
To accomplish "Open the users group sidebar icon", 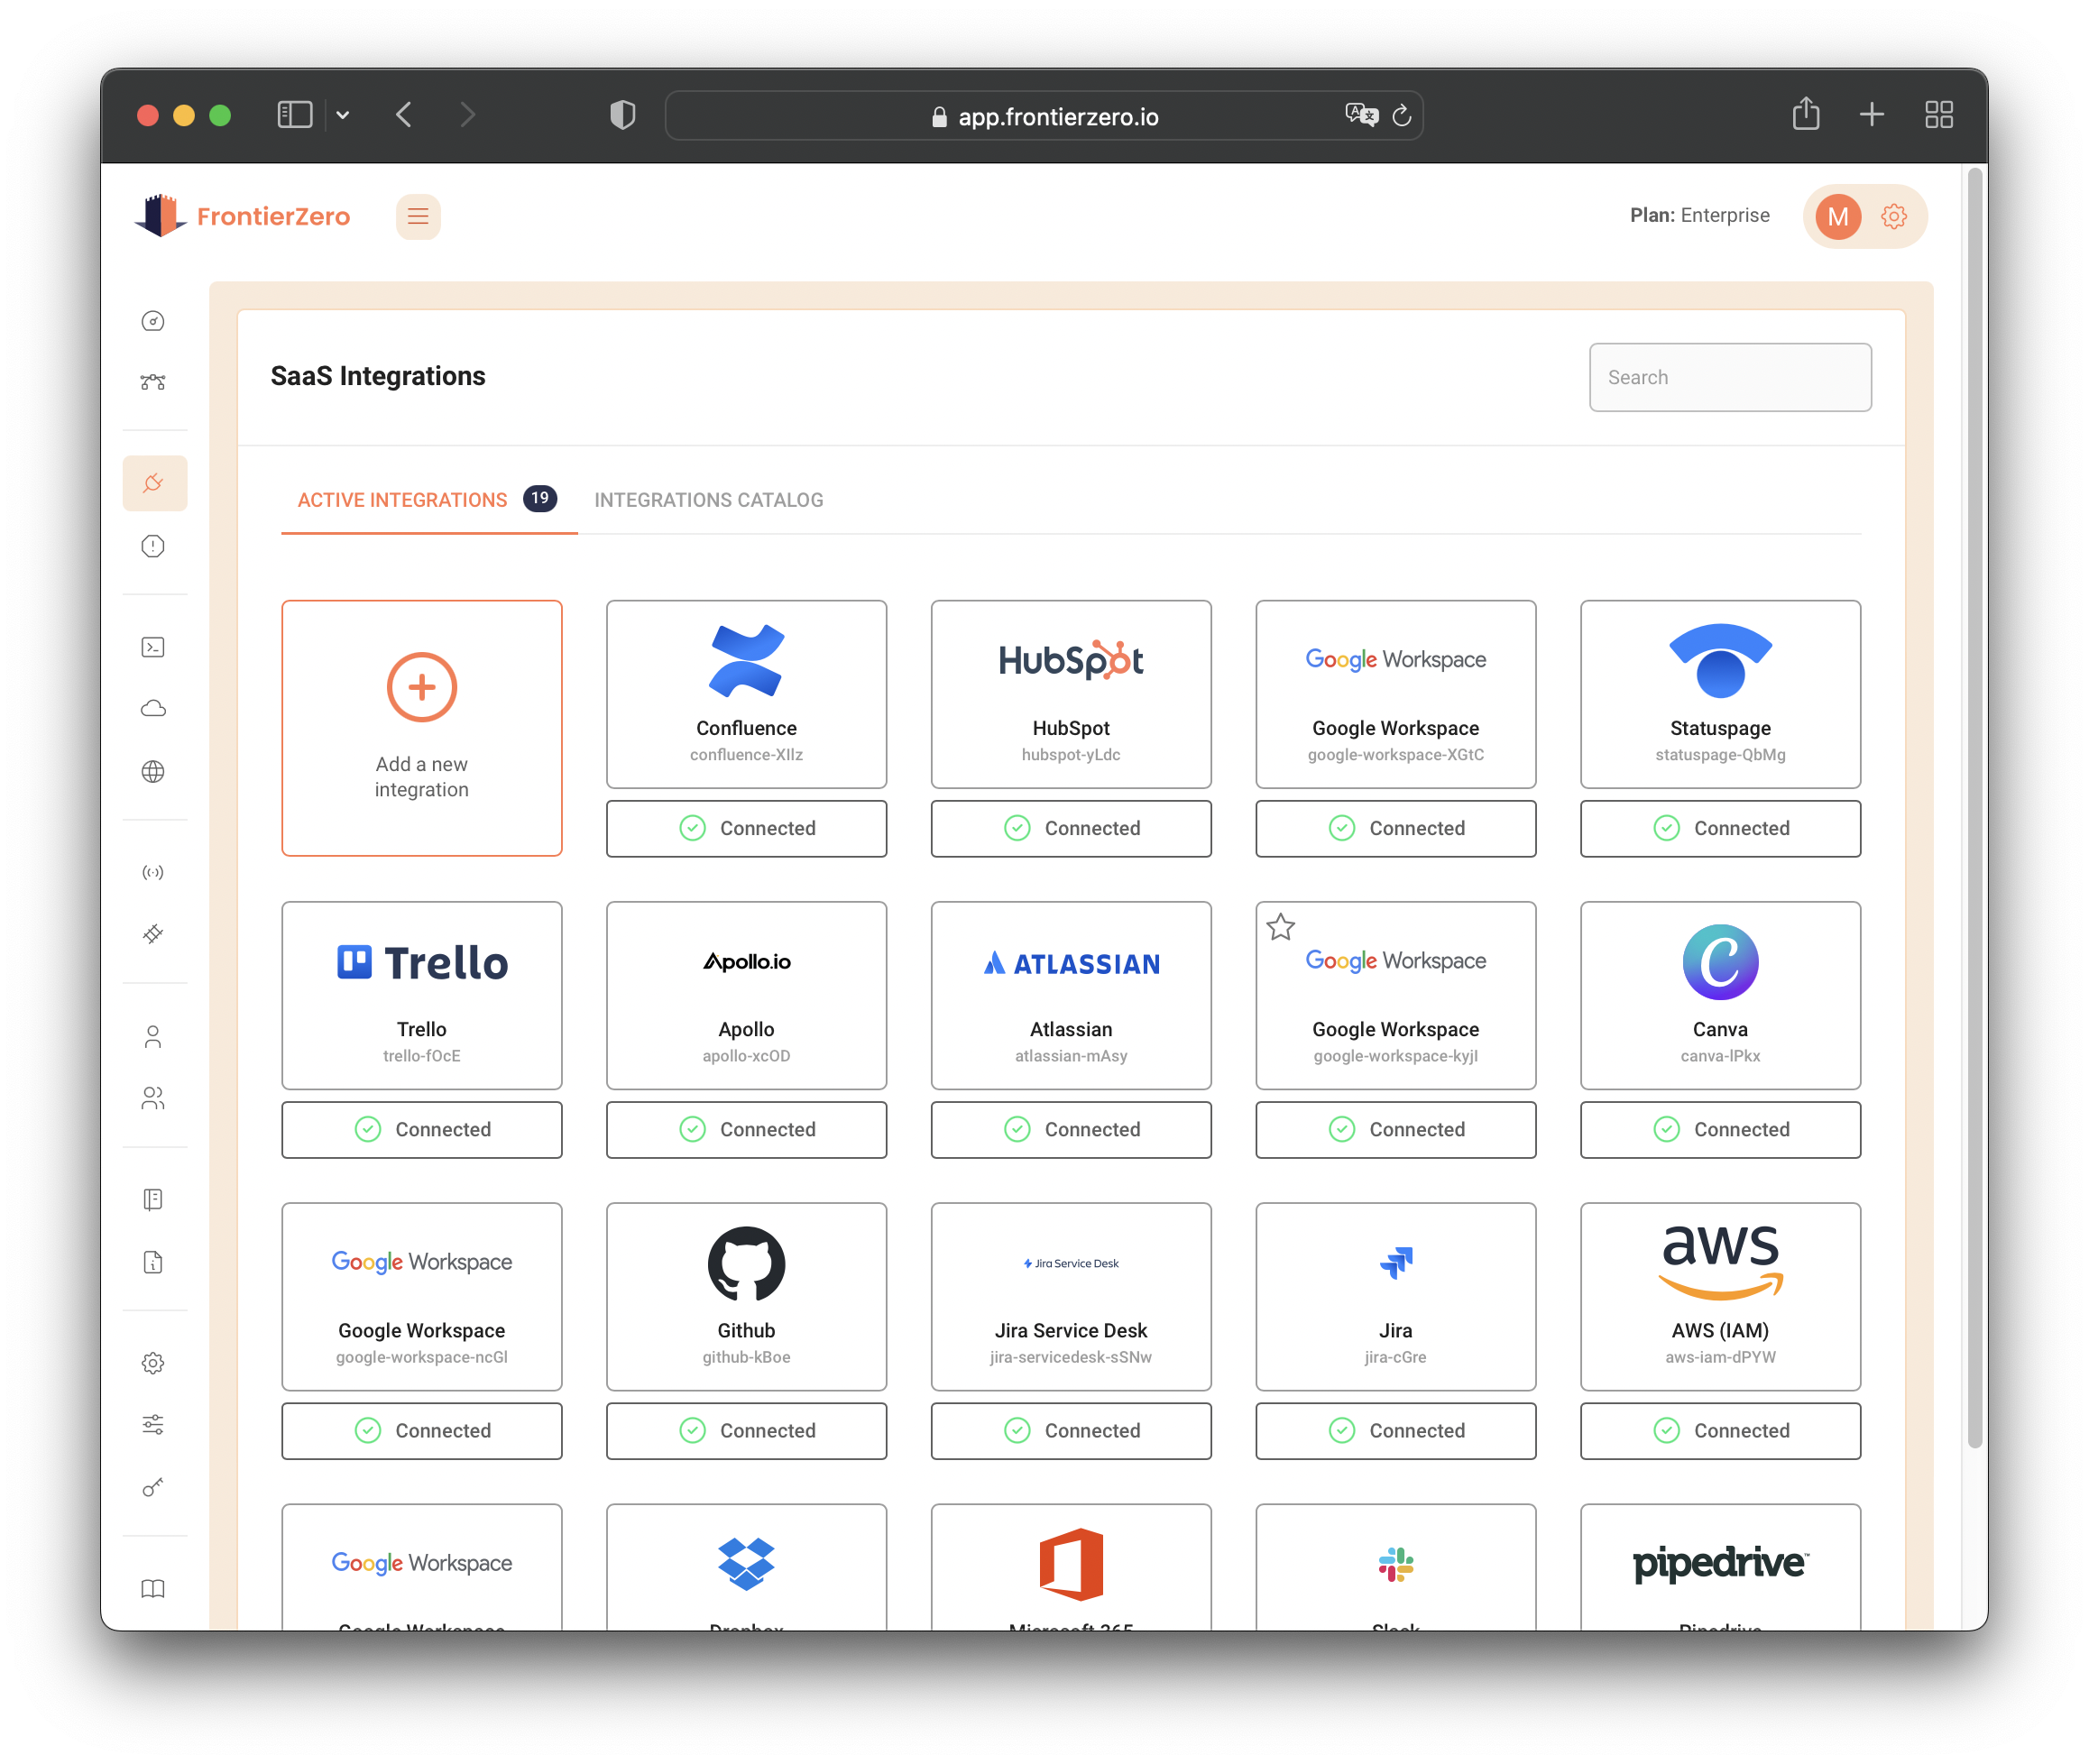I will click(153, 1098).
